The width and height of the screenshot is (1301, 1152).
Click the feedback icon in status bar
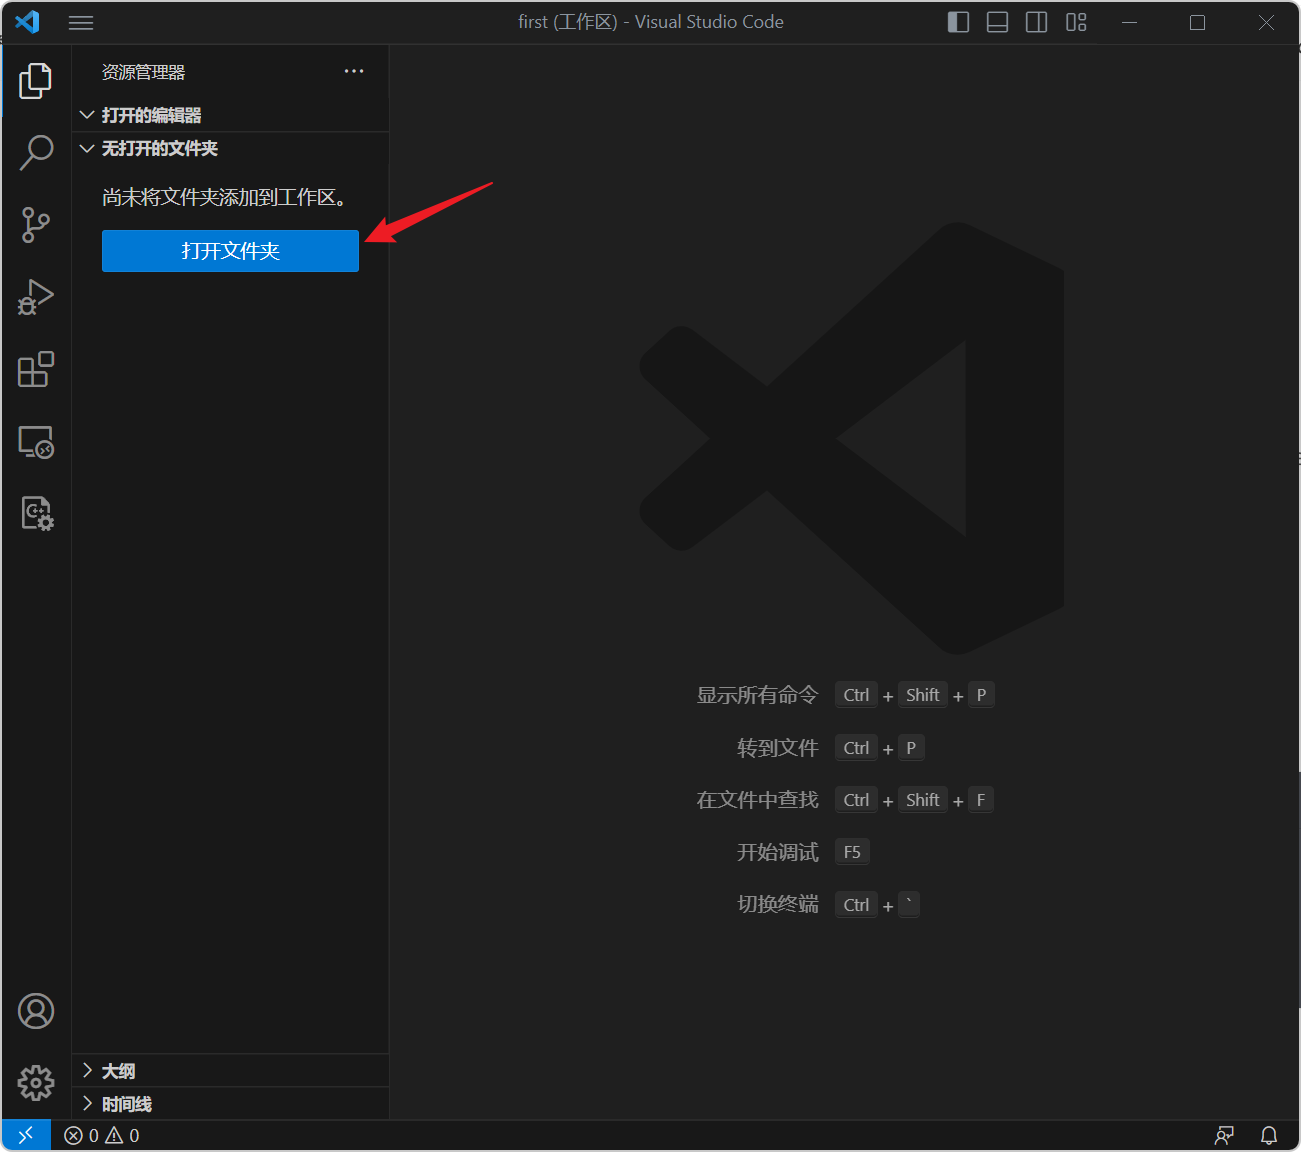click(x=1224, y=1135)
